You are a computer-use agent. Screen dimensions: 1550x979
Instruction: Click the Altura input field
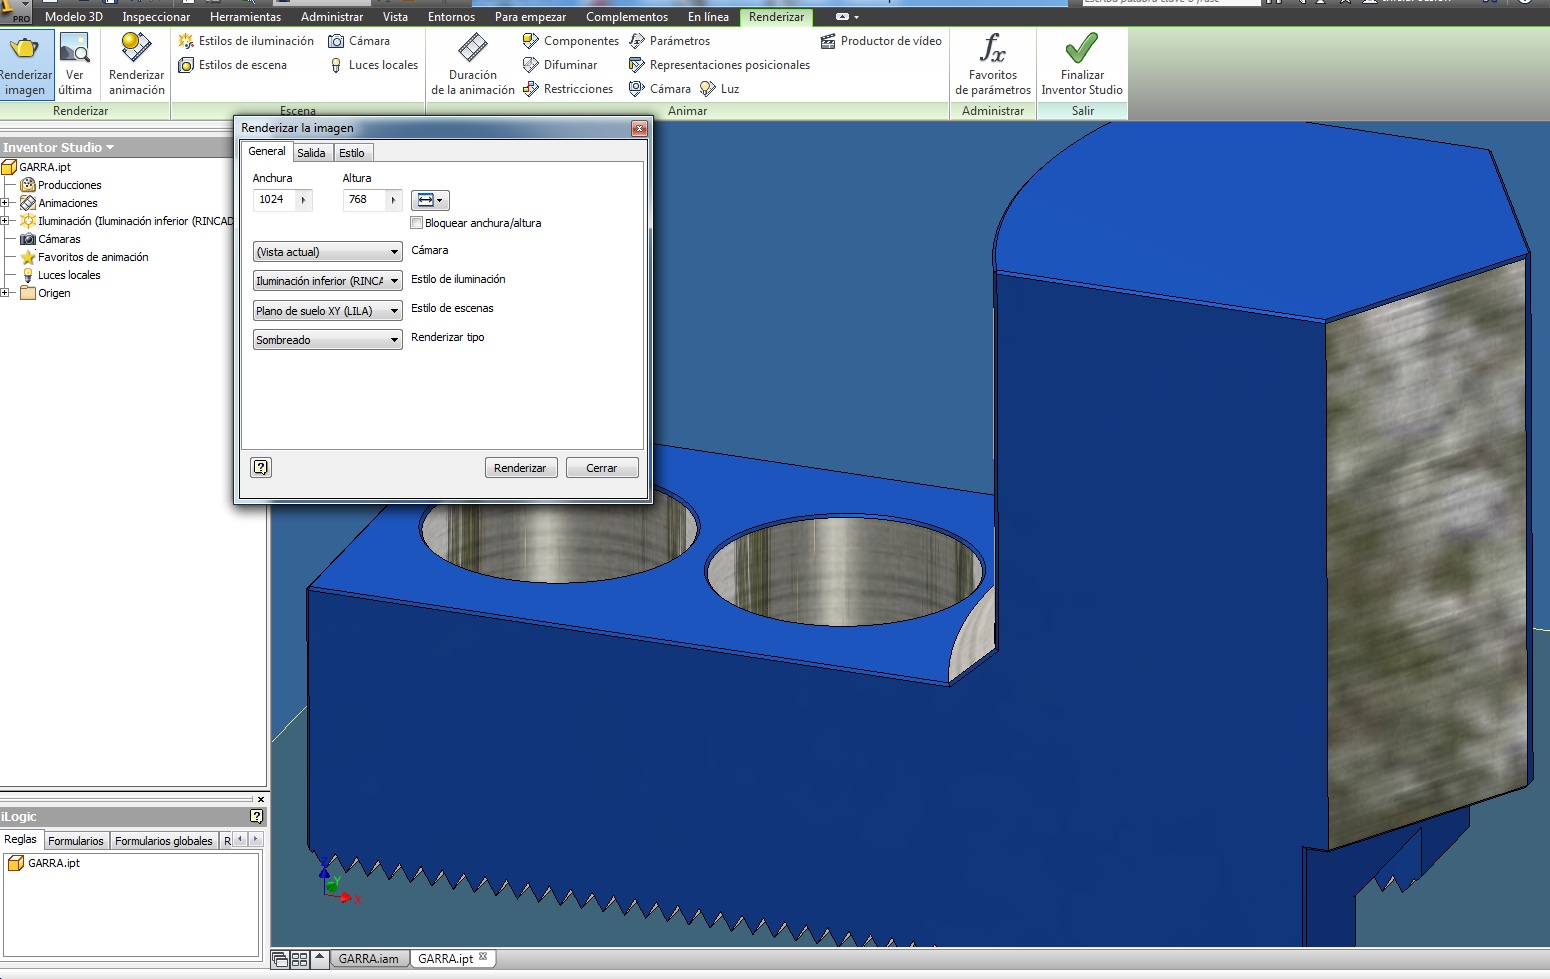click(365, 200)
